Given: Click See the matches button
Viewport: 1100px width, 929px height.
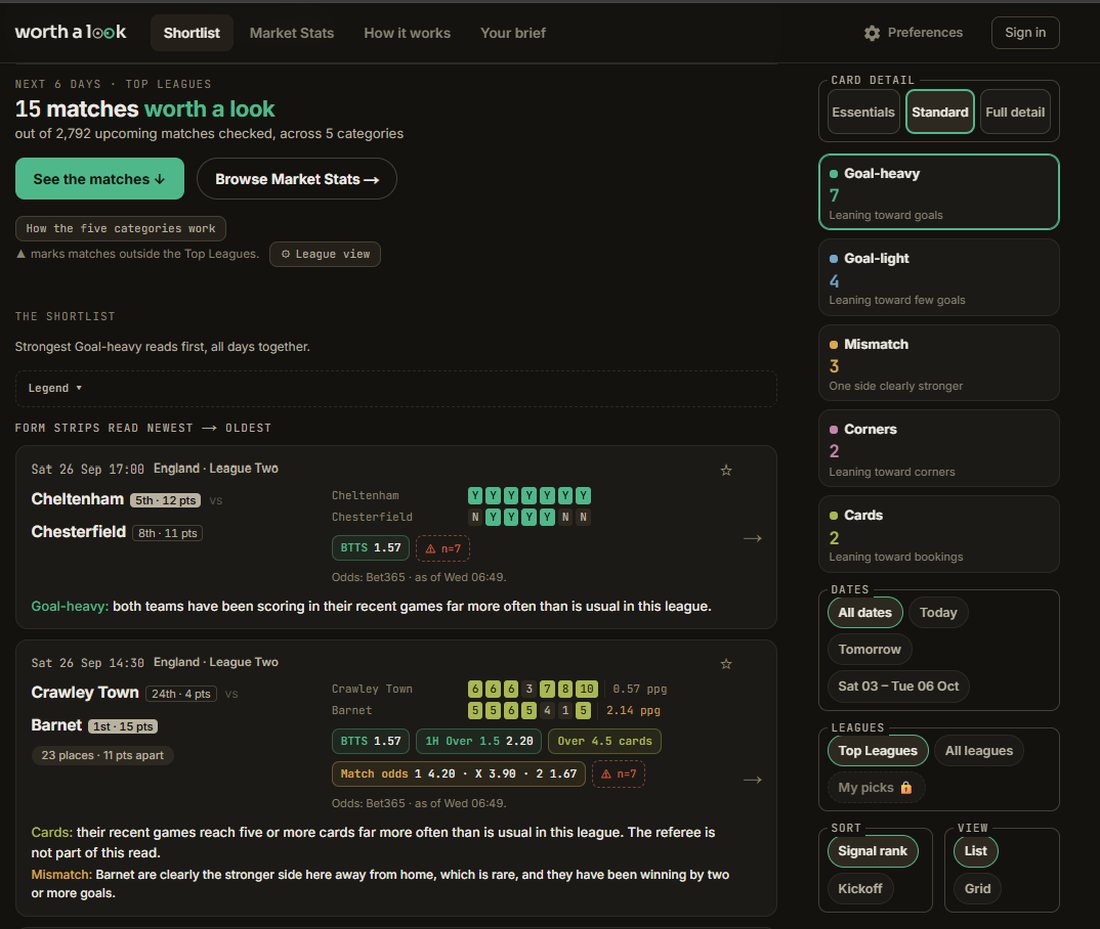Looking at the screenshot, I should 100,179.
